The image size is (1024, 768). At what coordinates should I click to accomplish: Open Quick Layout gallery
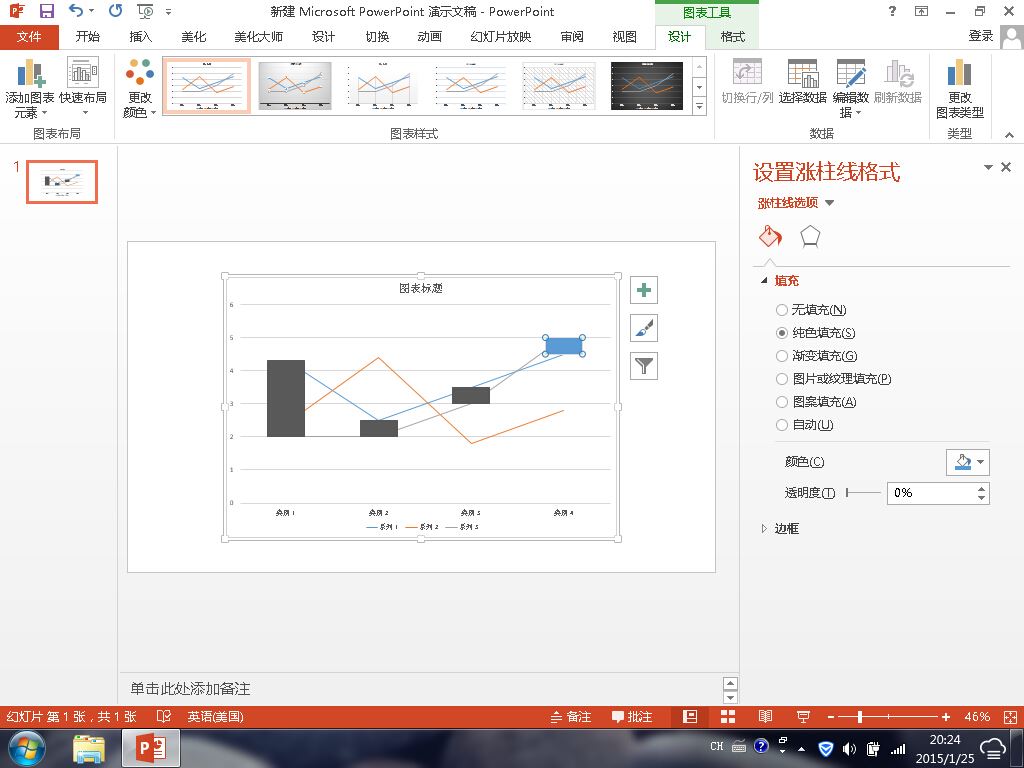(x=83, y=88)
